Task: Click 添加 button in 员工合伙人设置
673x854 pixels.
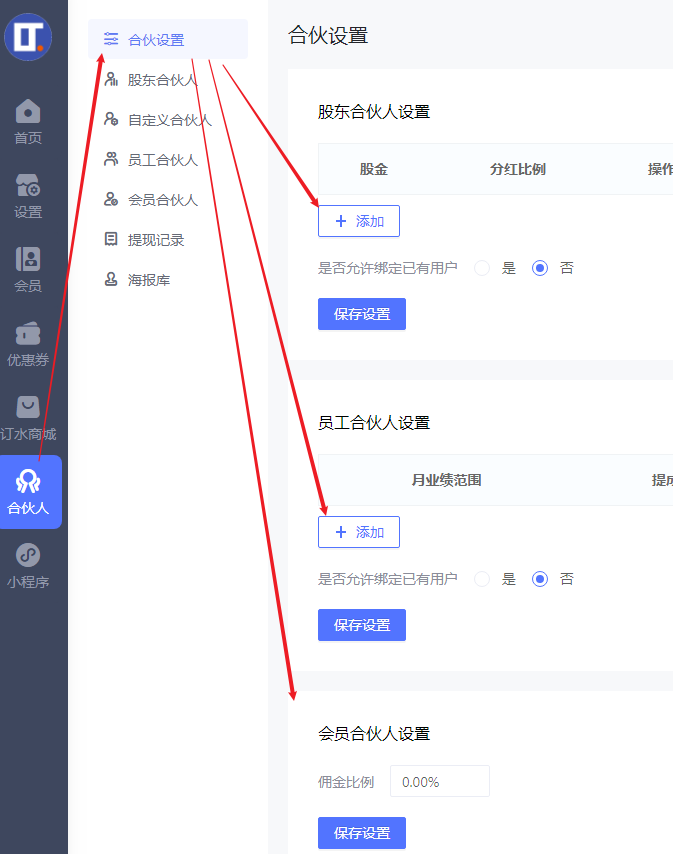Action: coord(359,532)
